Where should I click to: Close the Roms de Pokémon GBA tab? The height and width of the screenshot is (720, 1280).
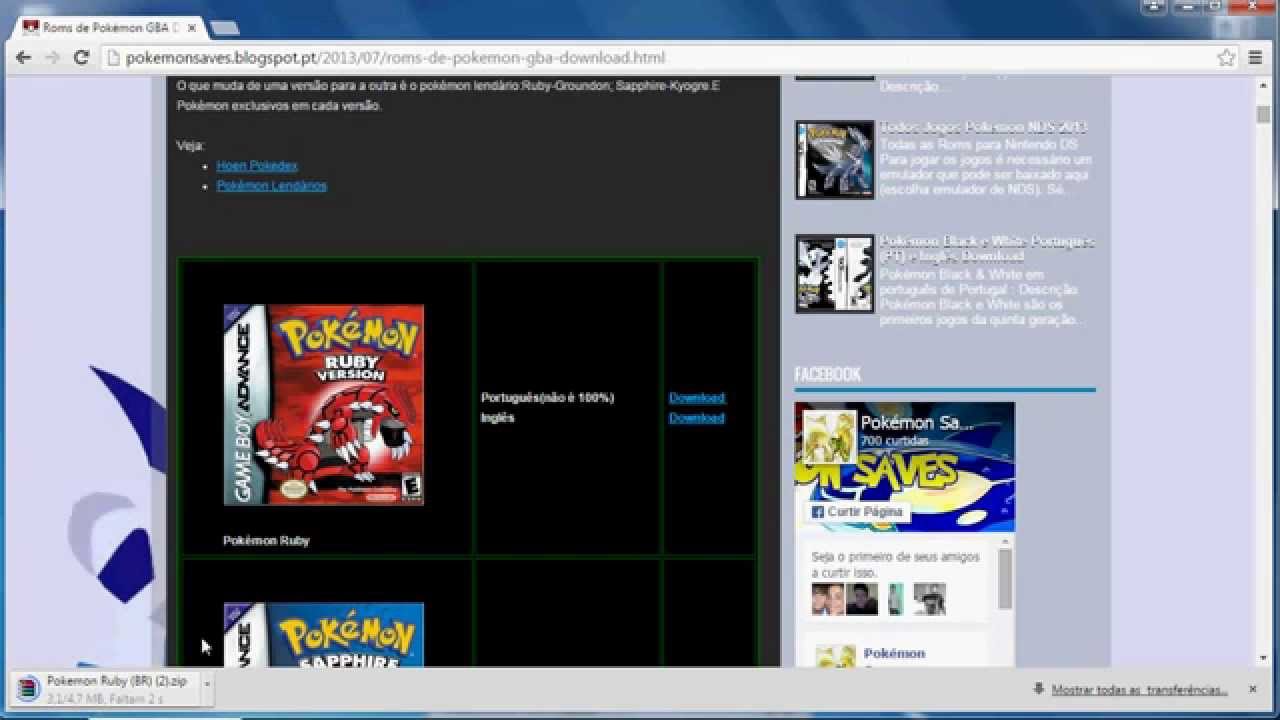pyautogui.click(x=190, y=28)
